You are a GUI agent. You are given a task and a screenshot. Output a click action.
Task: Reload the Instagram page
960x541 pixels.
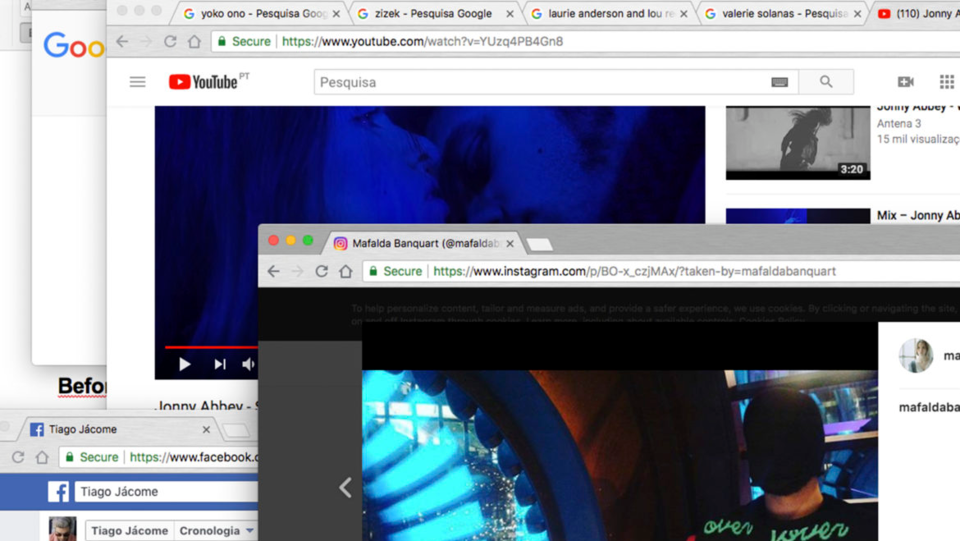[x=321, y=271]
